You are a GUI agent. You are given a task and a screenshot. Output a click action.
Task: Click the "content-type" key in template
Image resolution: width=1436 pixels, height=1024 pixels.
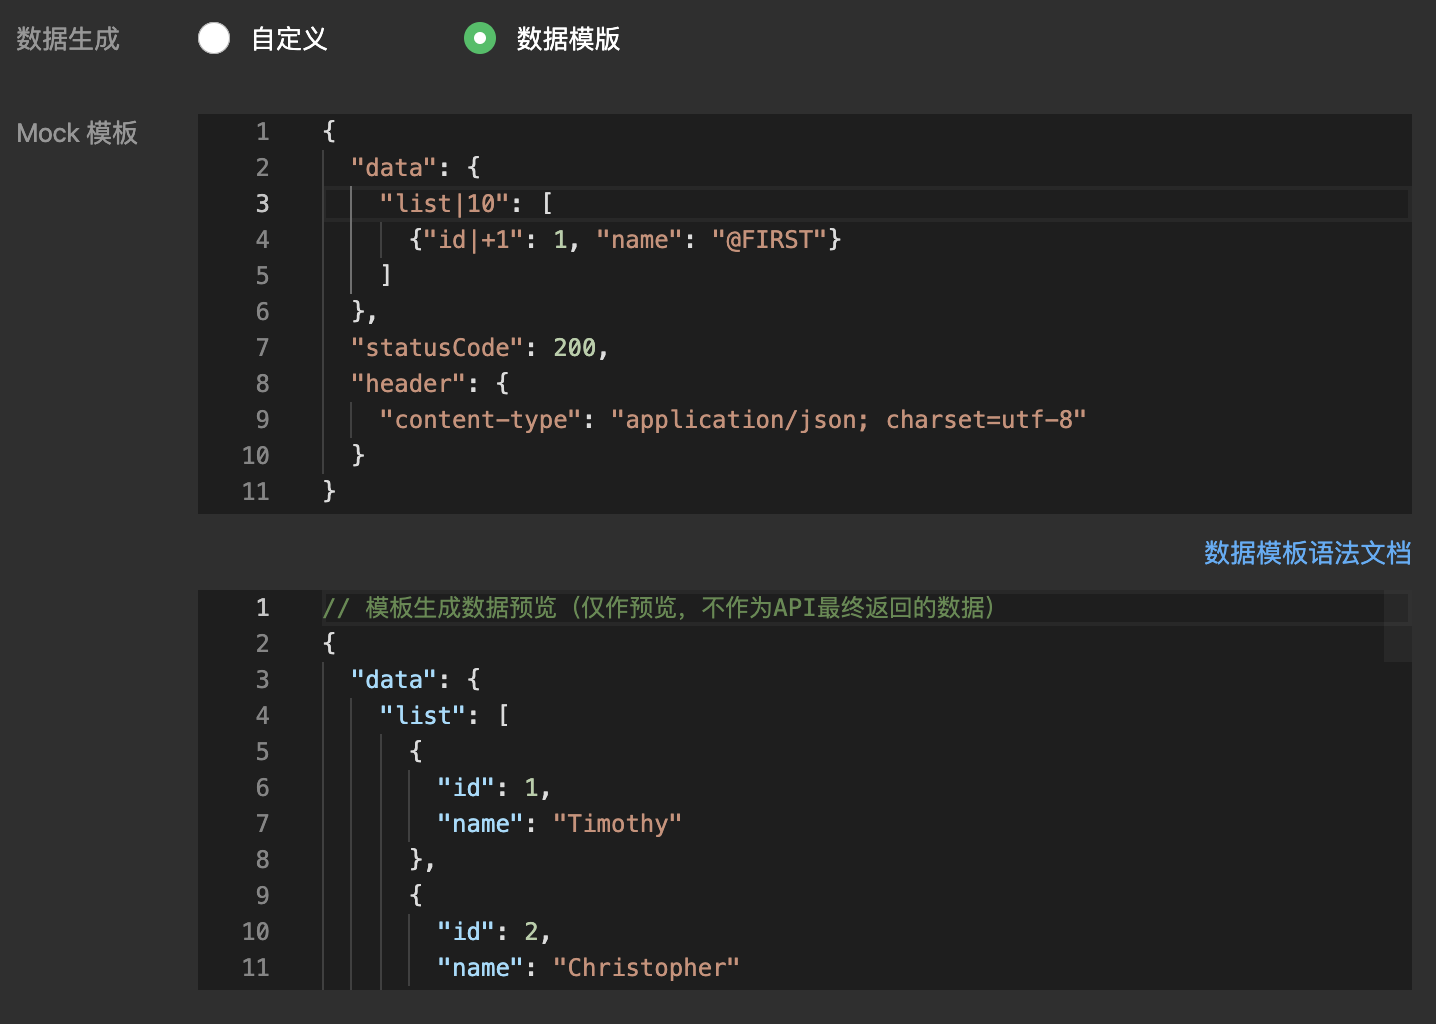point(480,420)
